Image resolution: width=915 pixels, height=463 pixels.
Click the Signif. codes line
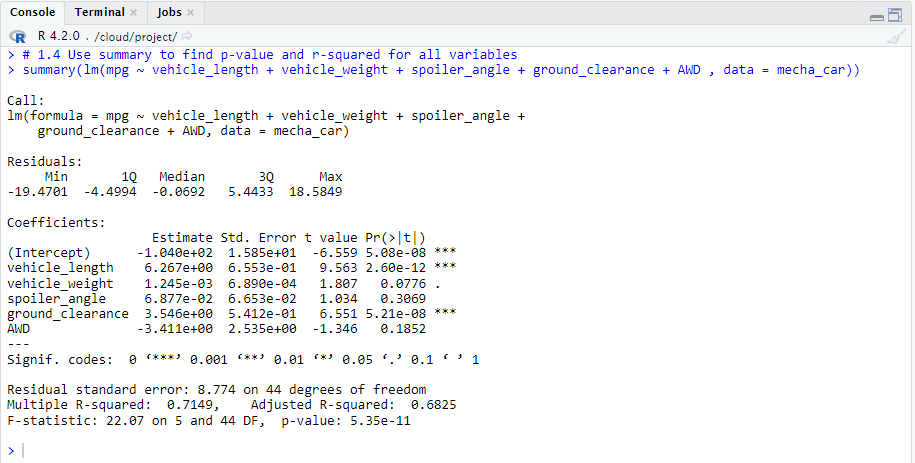[x=243, y=360]
